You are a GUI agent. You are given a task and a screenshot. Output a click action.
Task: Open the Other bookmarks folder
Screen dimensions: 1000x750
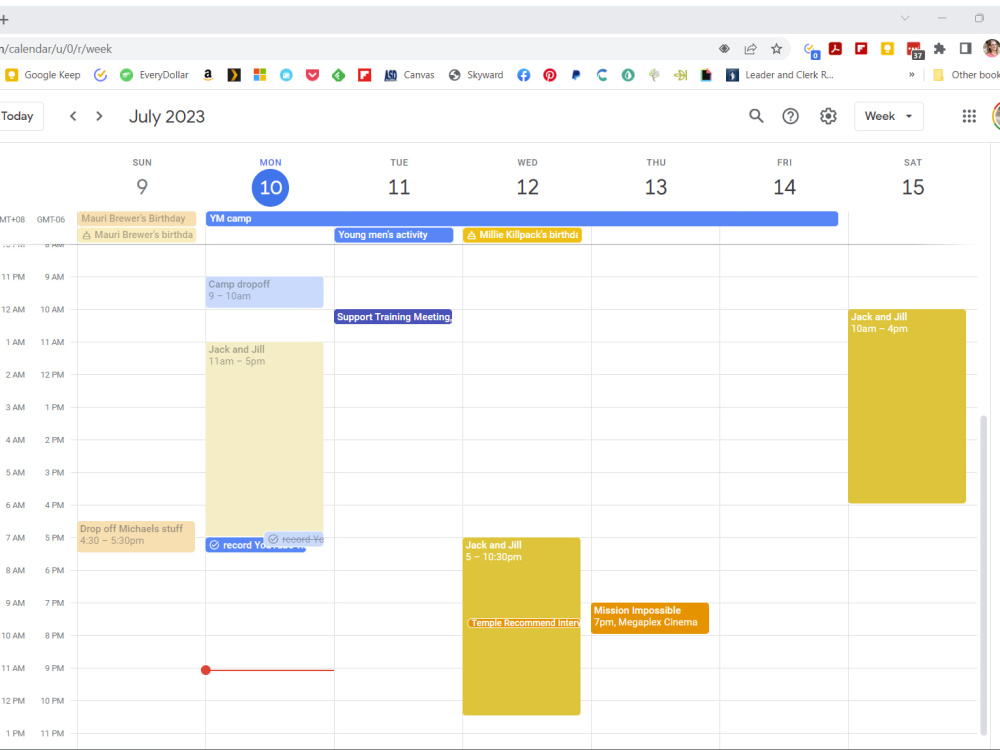click(966, 75)
